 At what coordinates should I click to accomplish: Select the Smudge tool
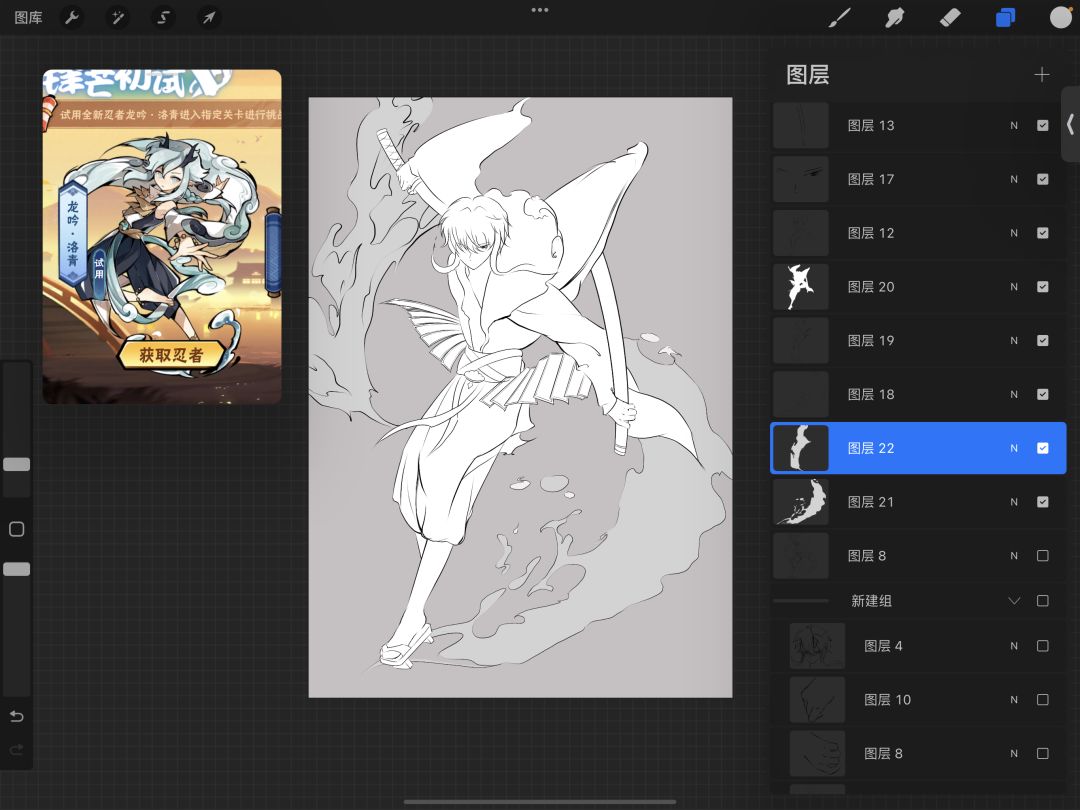click(x=895, y=17)
